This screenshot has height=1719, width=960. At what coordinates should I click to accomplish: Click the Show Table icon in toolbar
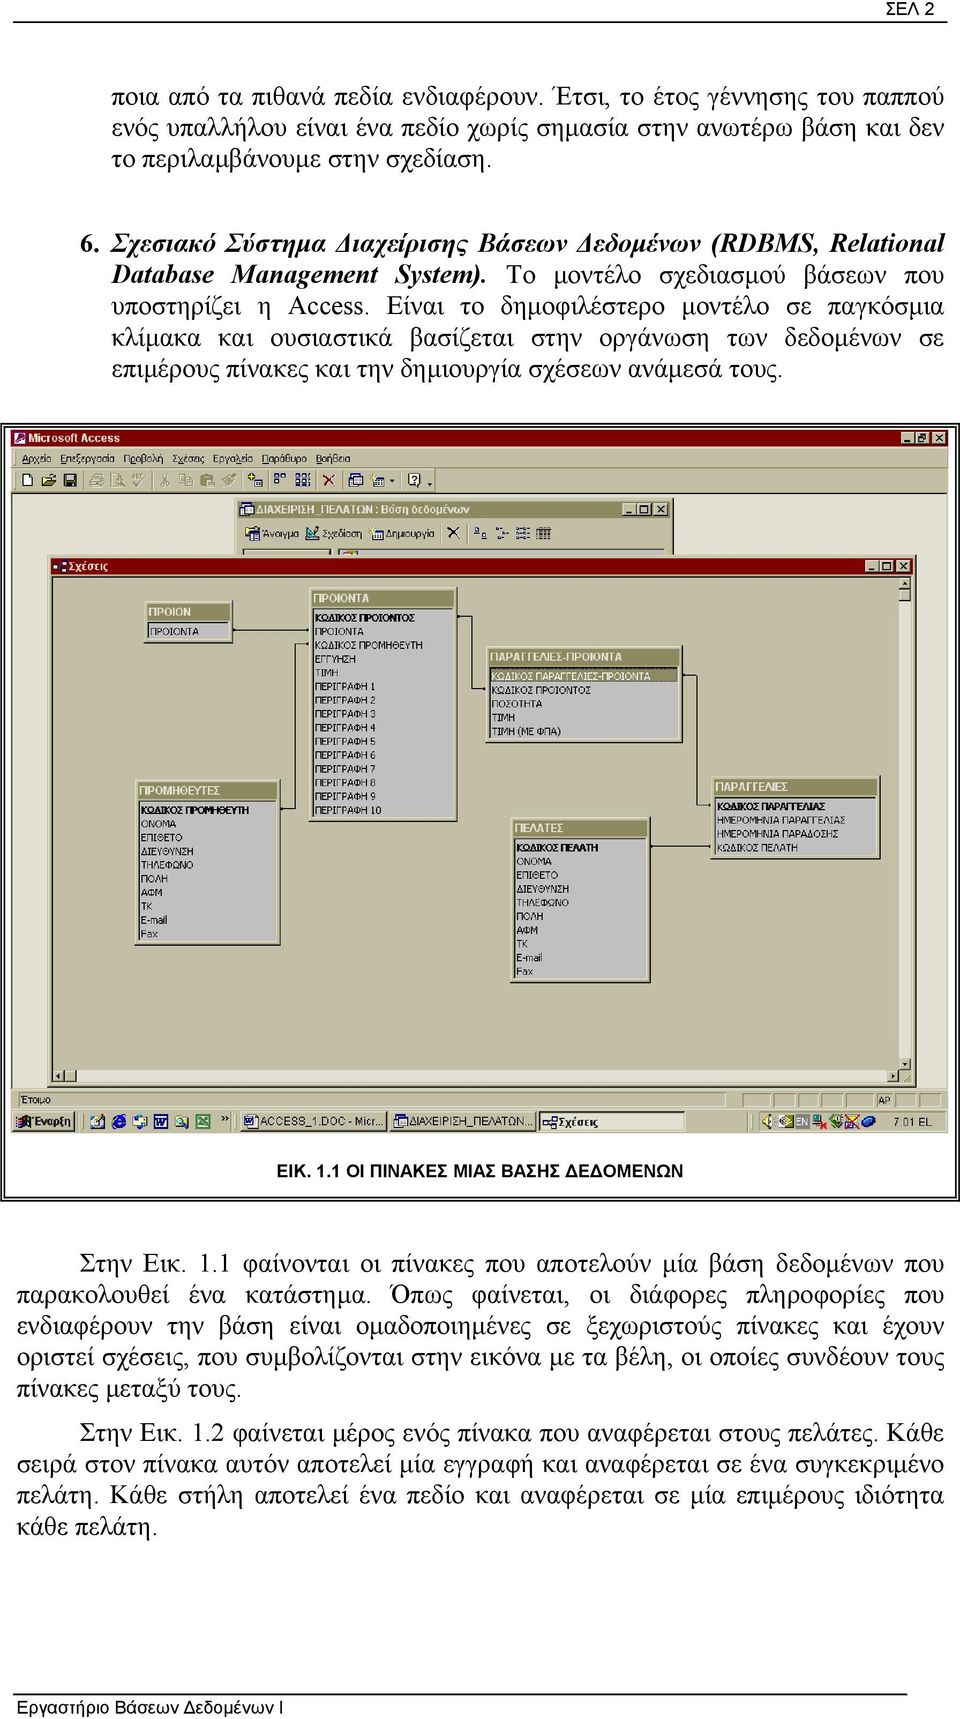255,480
